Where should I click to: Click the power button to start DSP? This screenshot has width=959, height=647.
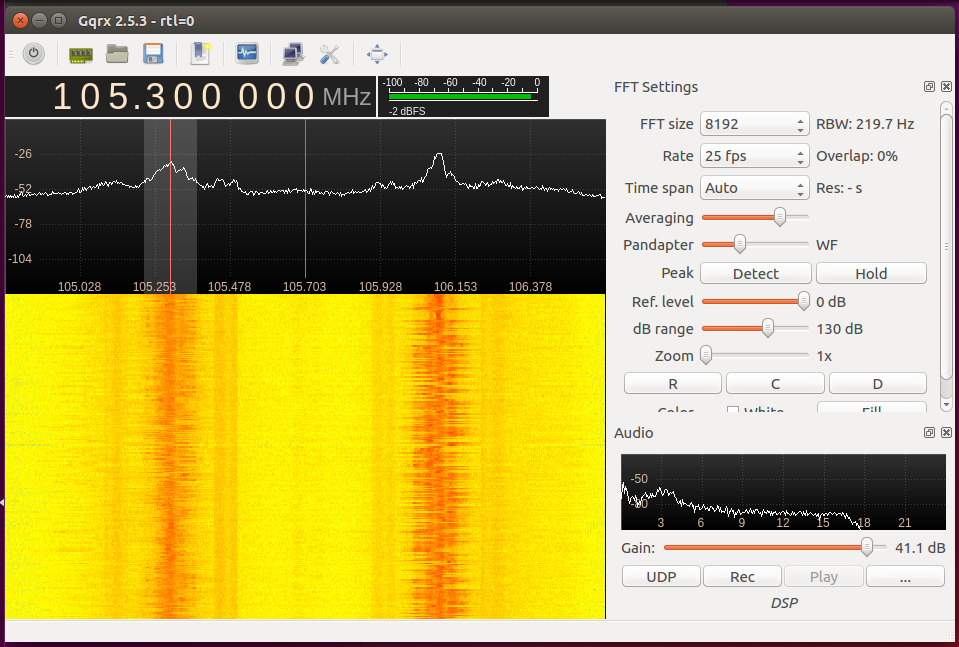(34, 54)
